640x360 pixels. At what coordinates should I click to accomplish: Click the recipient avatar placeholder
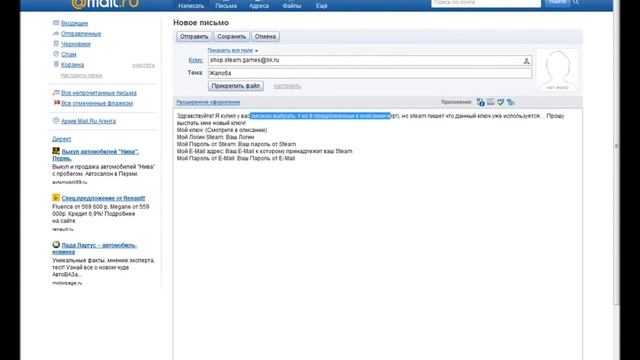558,70
